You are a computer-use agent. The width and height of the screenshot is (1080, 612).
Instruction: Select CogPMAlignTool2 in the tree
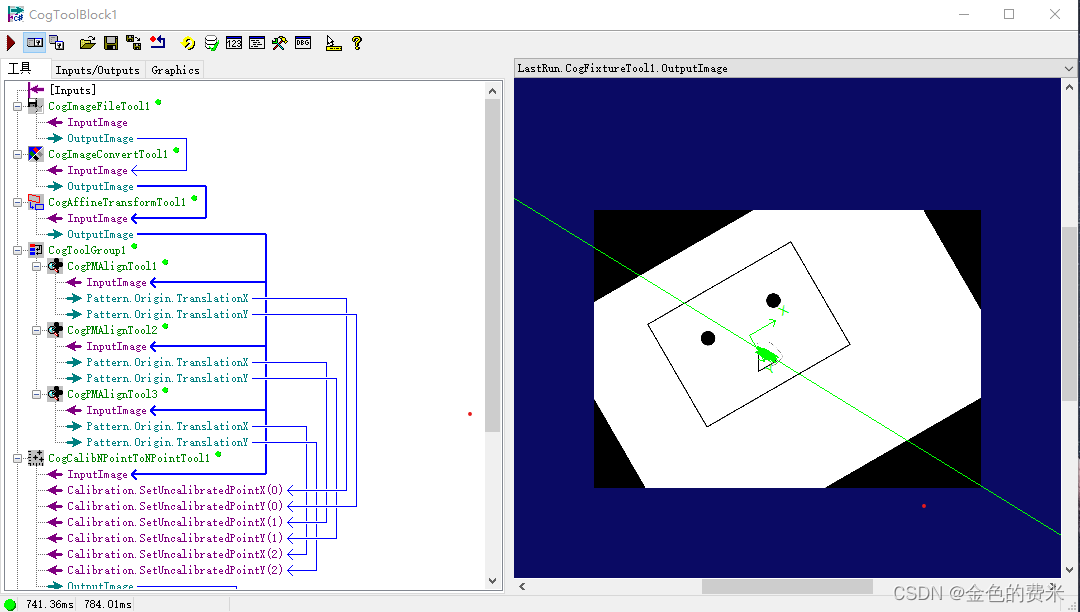point(112,330)
